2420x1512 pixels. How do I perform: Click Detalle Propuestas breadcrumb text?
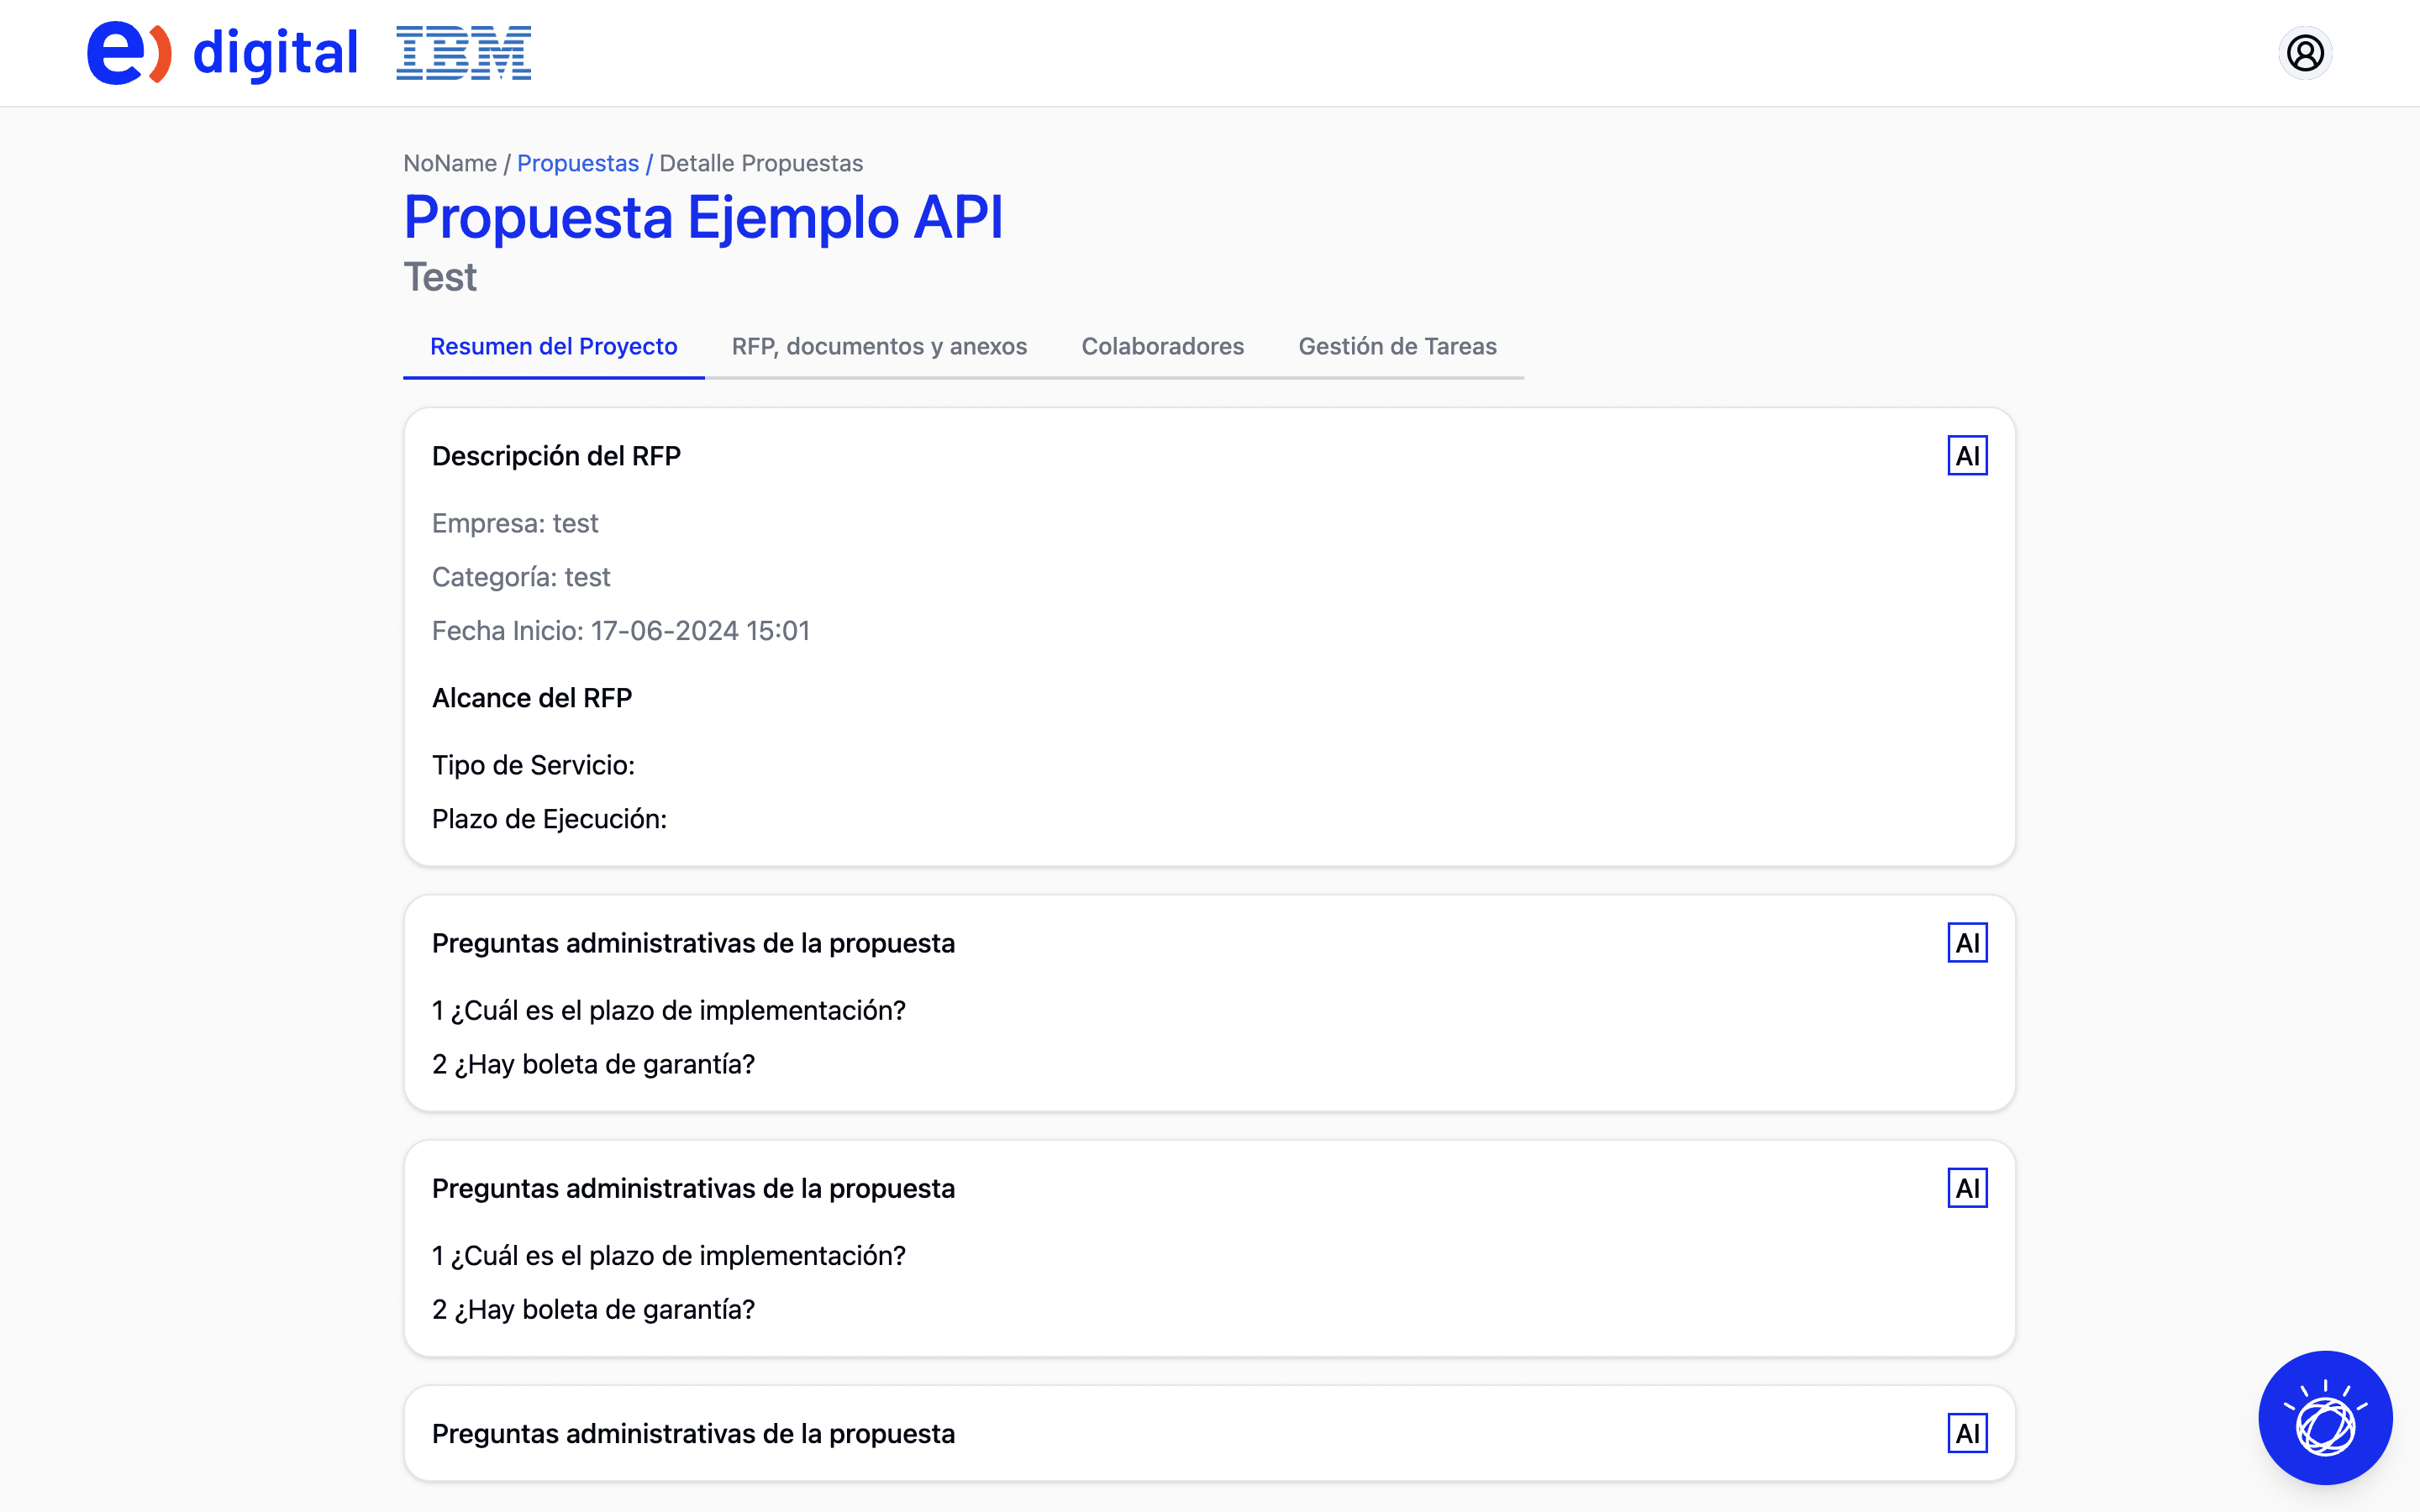[761, 163]
